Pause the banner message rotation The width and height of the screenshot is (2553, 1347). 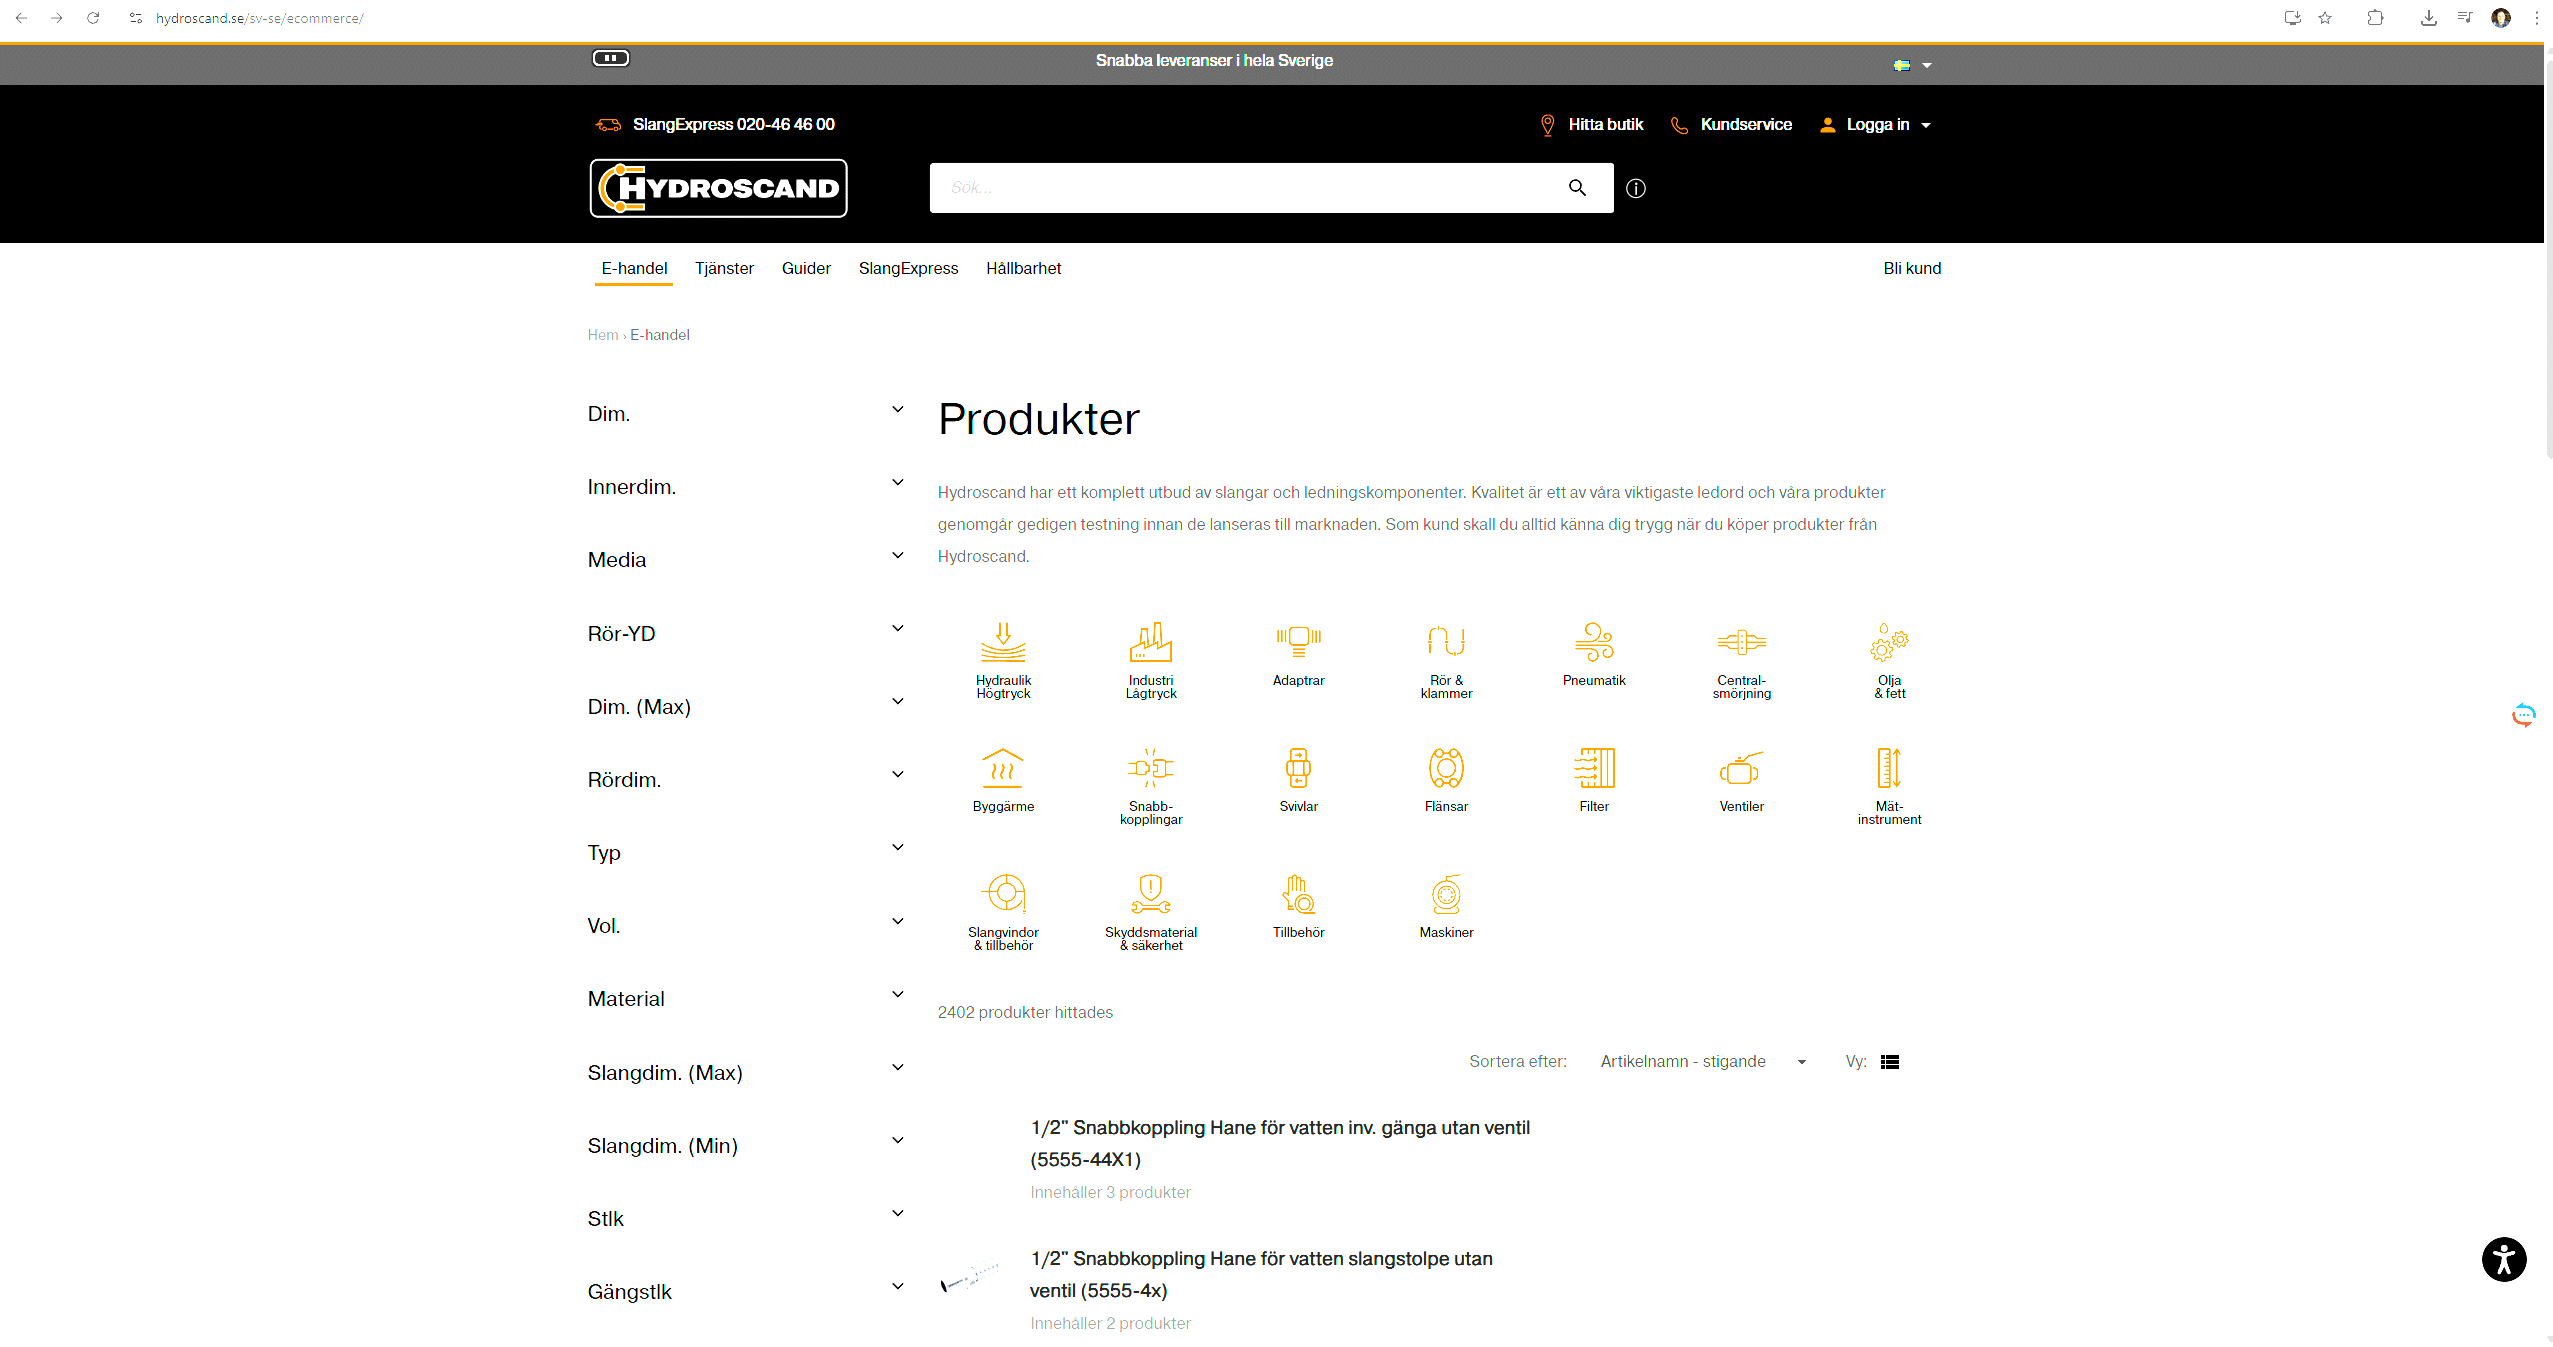[x=610, y=58]
